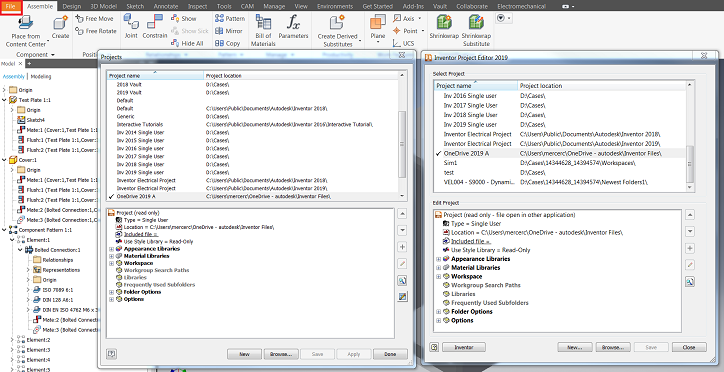Click help icon left of Inventor button

pos(434,347)
